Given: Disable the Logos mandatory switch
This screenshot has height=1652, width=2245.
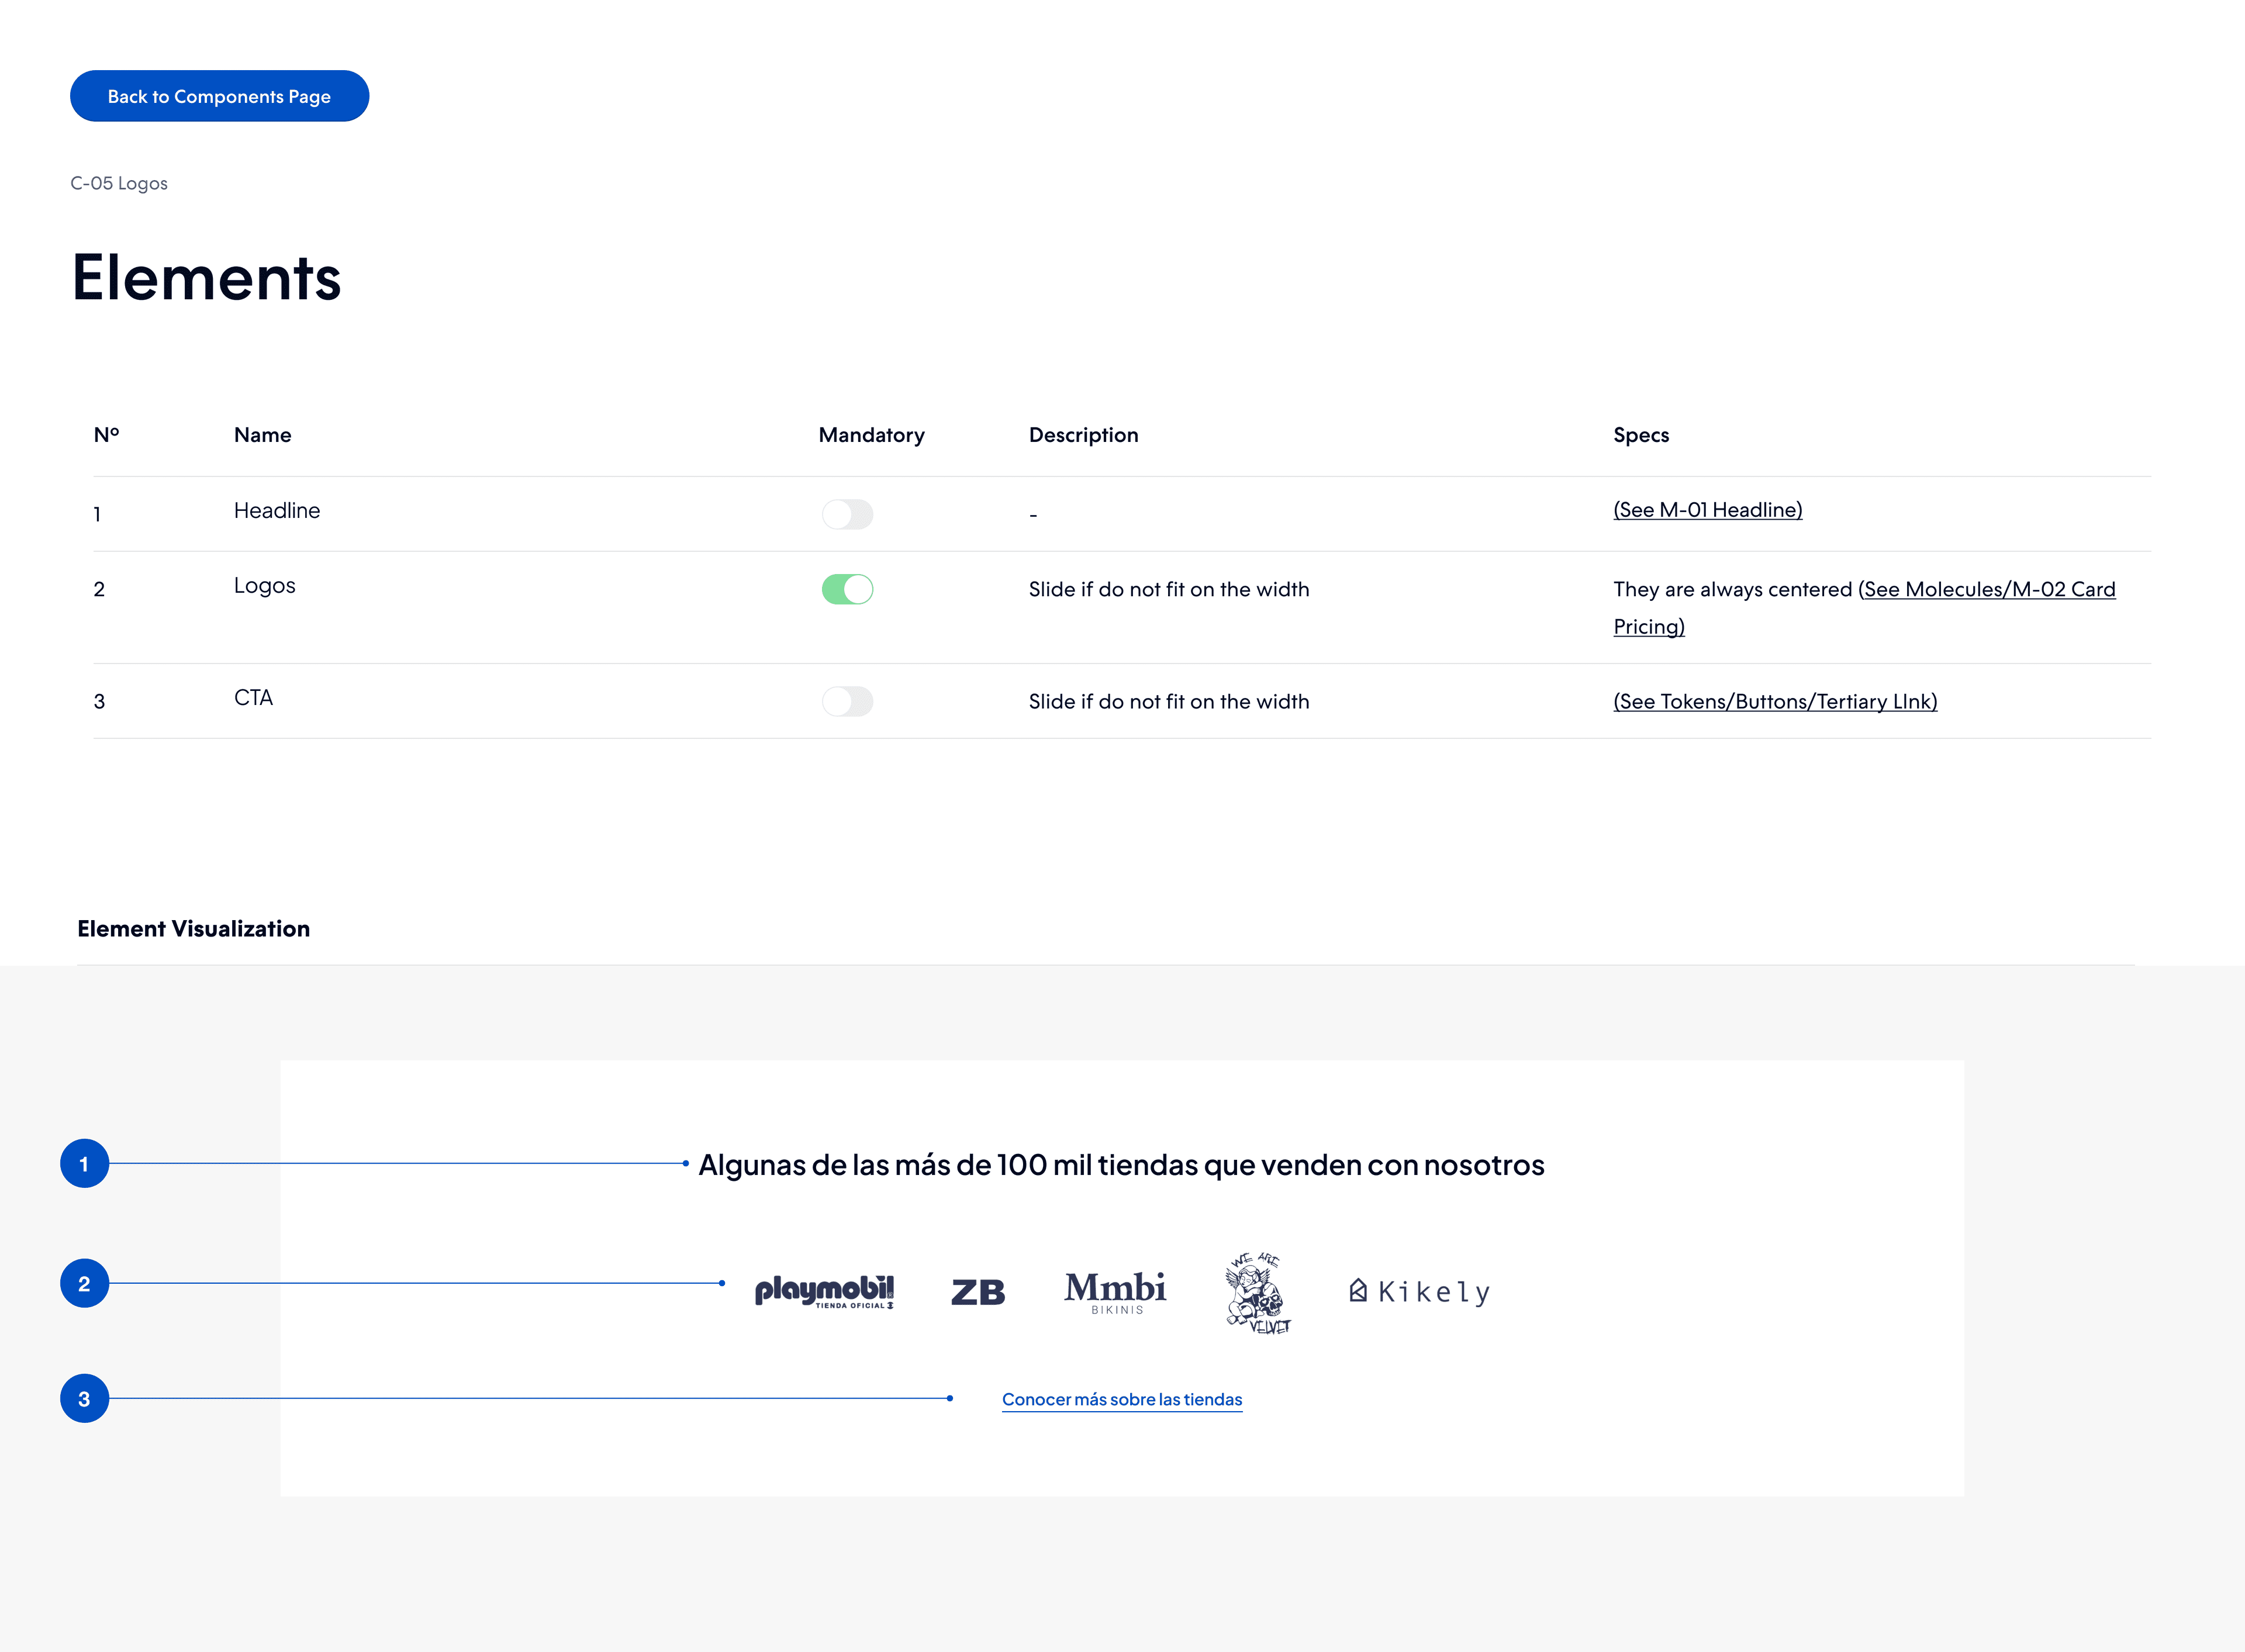Looking at the screenshot, I should [847, 589].
